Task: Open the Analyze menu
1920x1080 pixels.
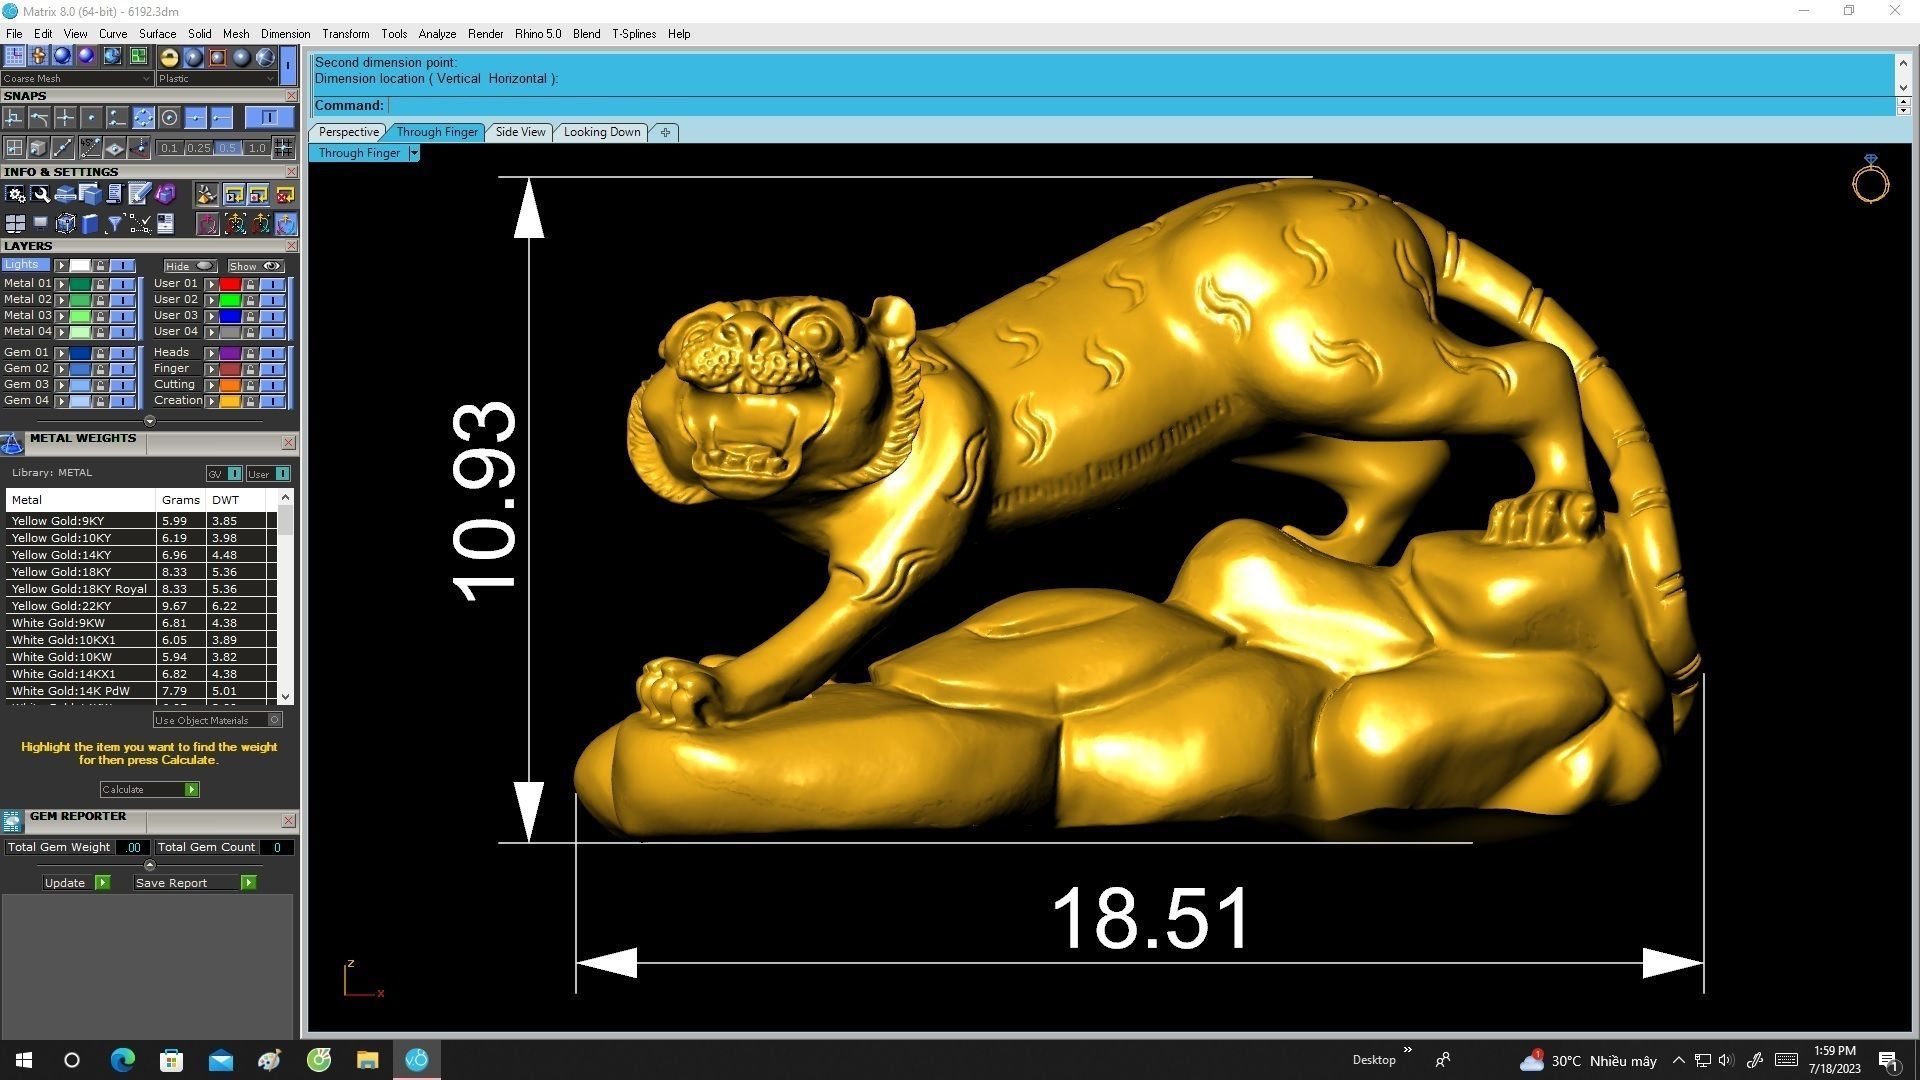Action: pos(437,34)
